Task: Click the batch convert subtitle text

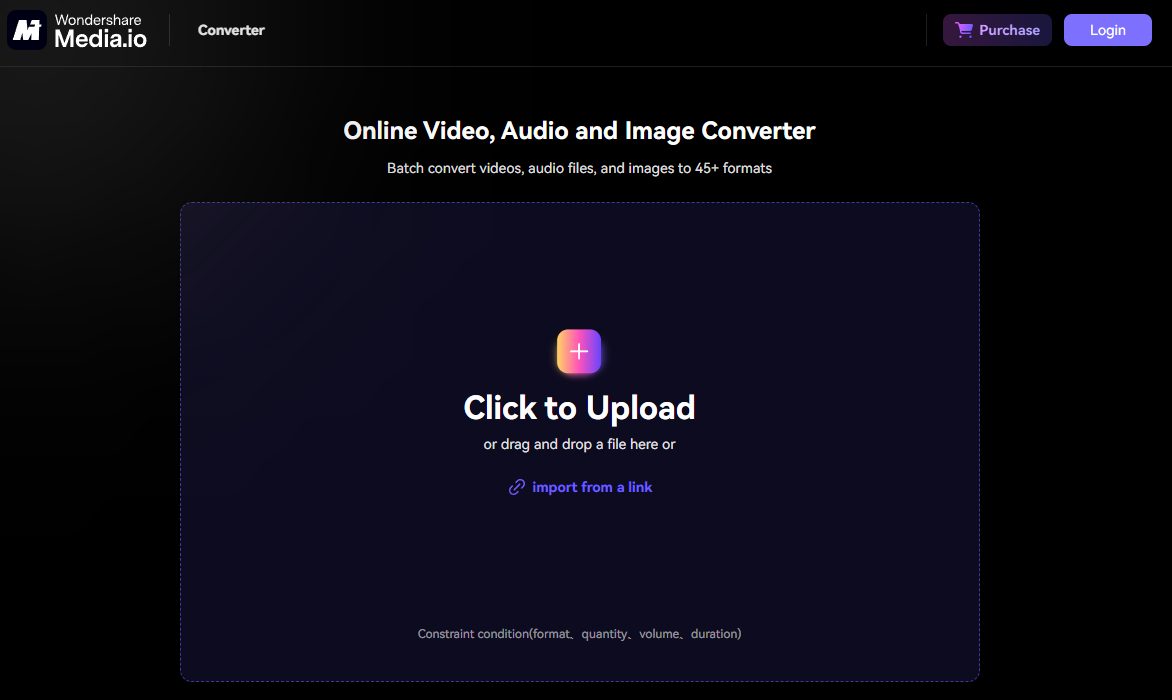Action: click(x=579, y=167)
